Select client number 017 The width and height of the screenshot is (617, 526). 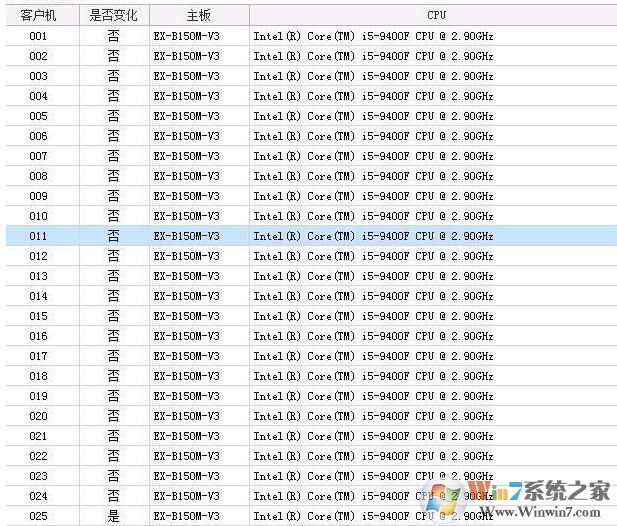pos(38,356)
